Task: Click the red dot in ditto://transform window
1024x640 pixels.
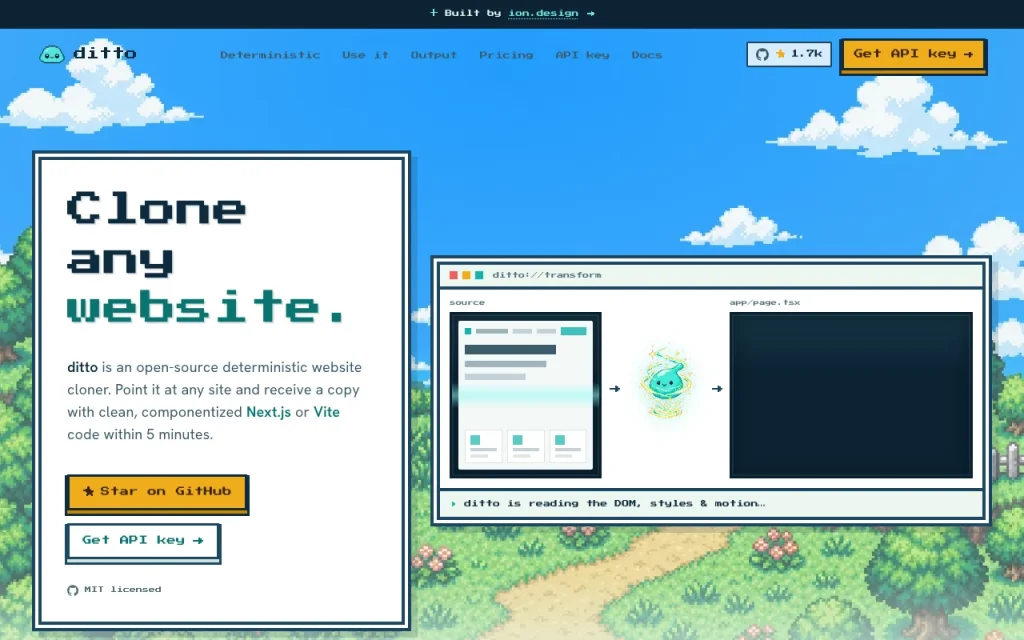Action: [453, 275]
